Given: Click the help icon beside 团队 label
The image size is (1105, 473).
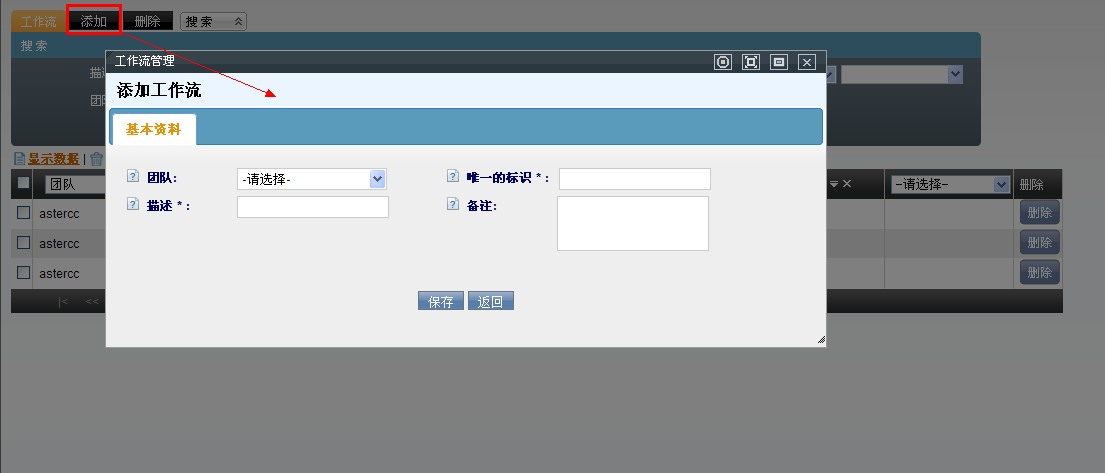Looking at the screenshot, I should coord(133,177).
